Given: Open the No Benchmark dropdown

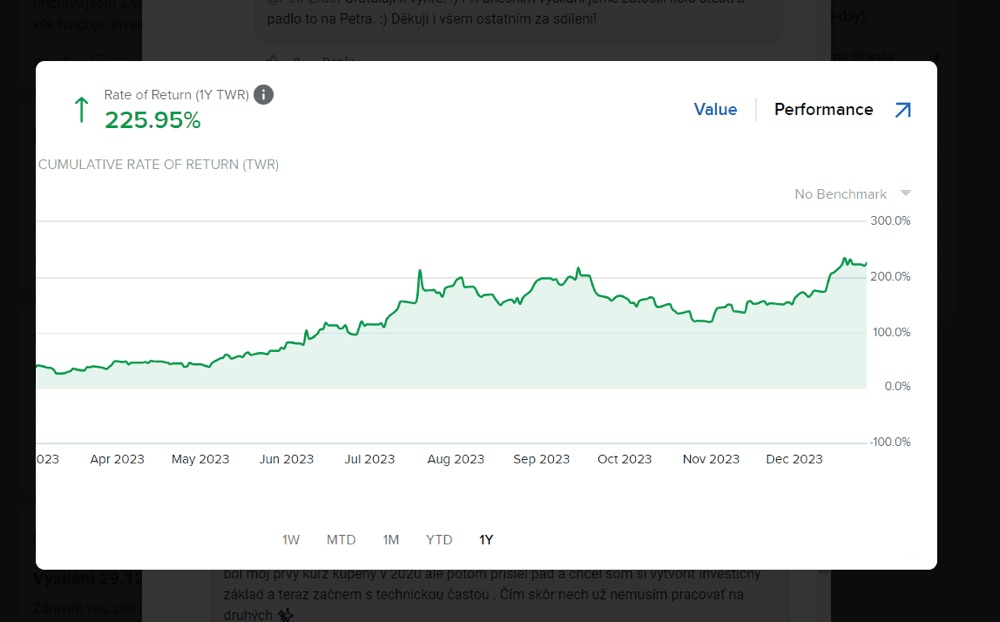Looking at the screenshot, I should point(852,194).
